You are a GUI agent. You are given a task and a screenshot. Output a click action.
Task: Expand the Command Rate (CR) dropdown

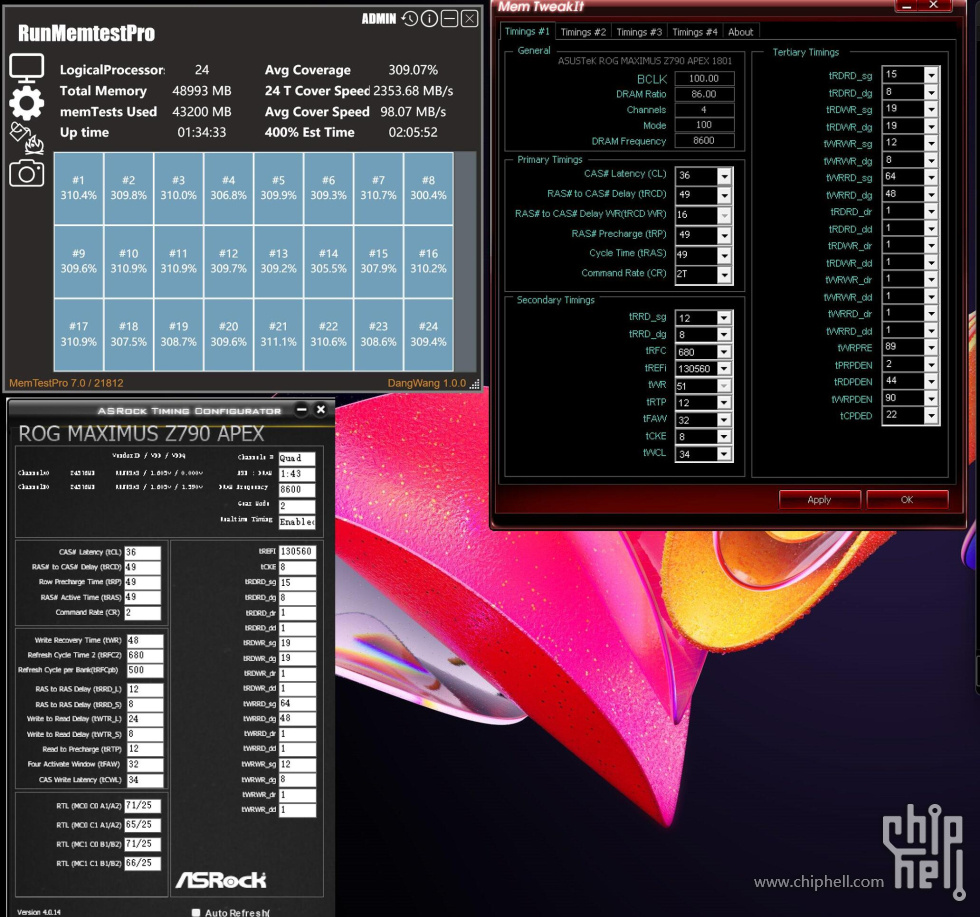point(724,274)
